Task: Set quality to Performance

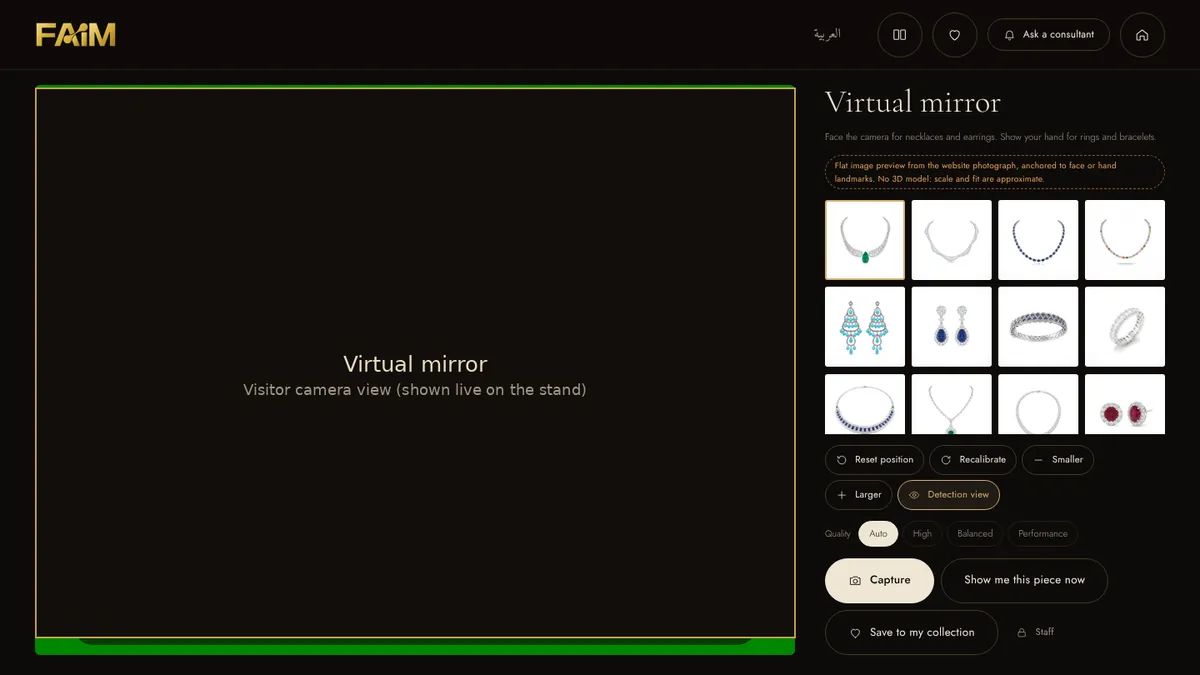Action: pyautogui.click(x=1043, y=534)
